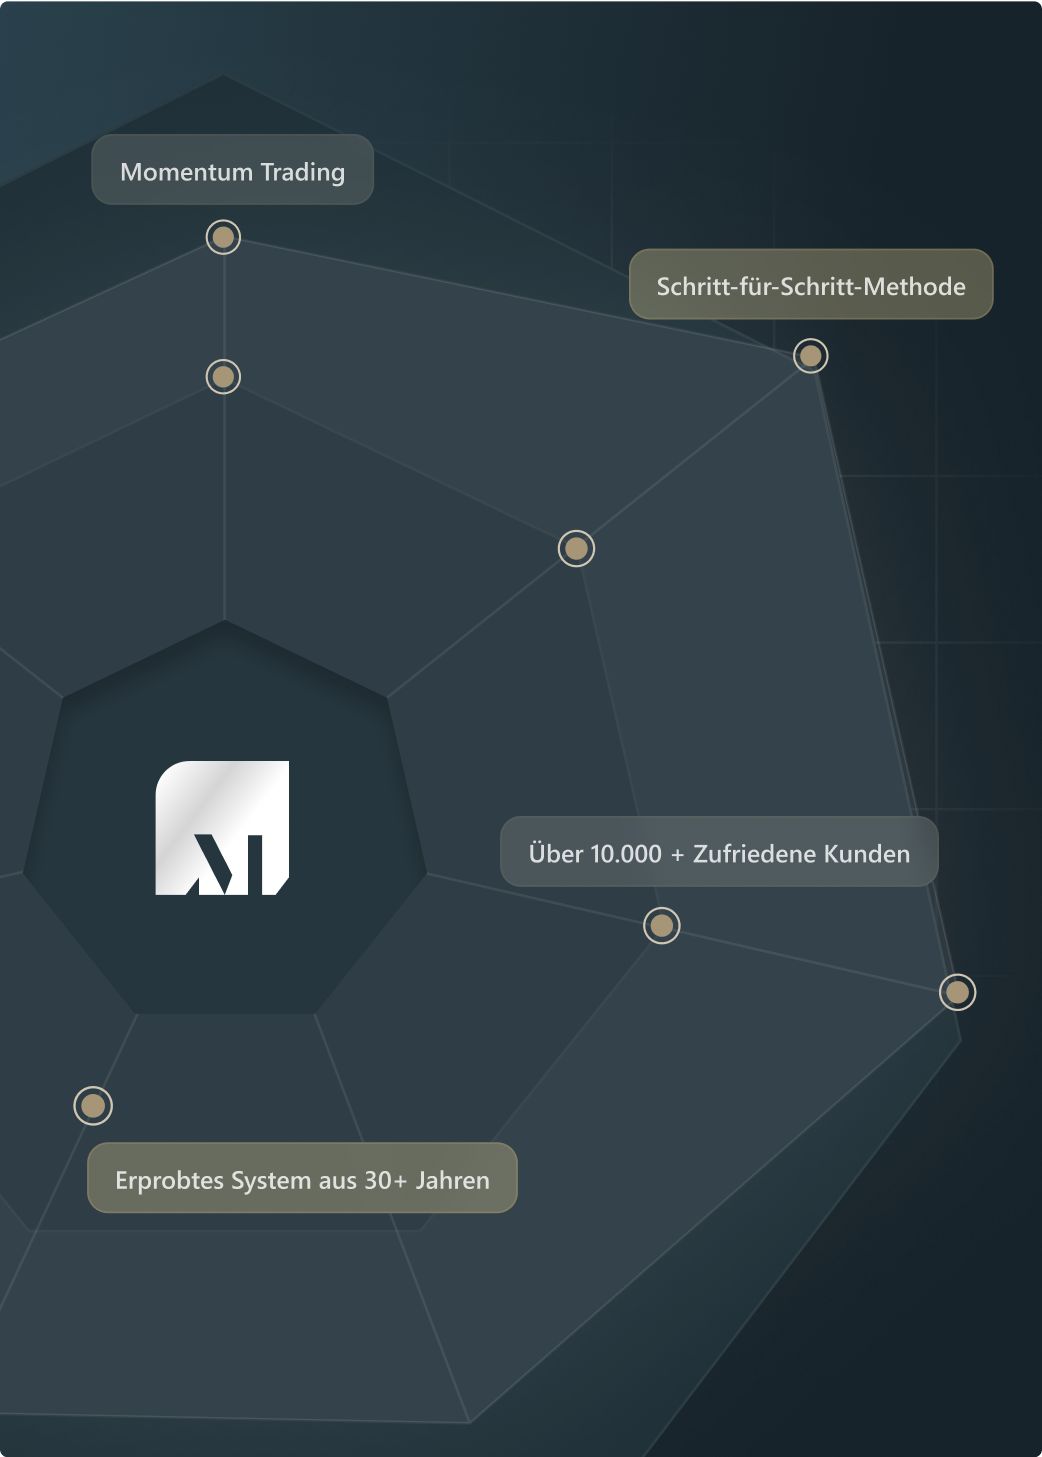Screen dimensions: 1042x1457
Task: Click the Erprobtes System aus 30+ Jahren label
Action: click(302, 1179)
